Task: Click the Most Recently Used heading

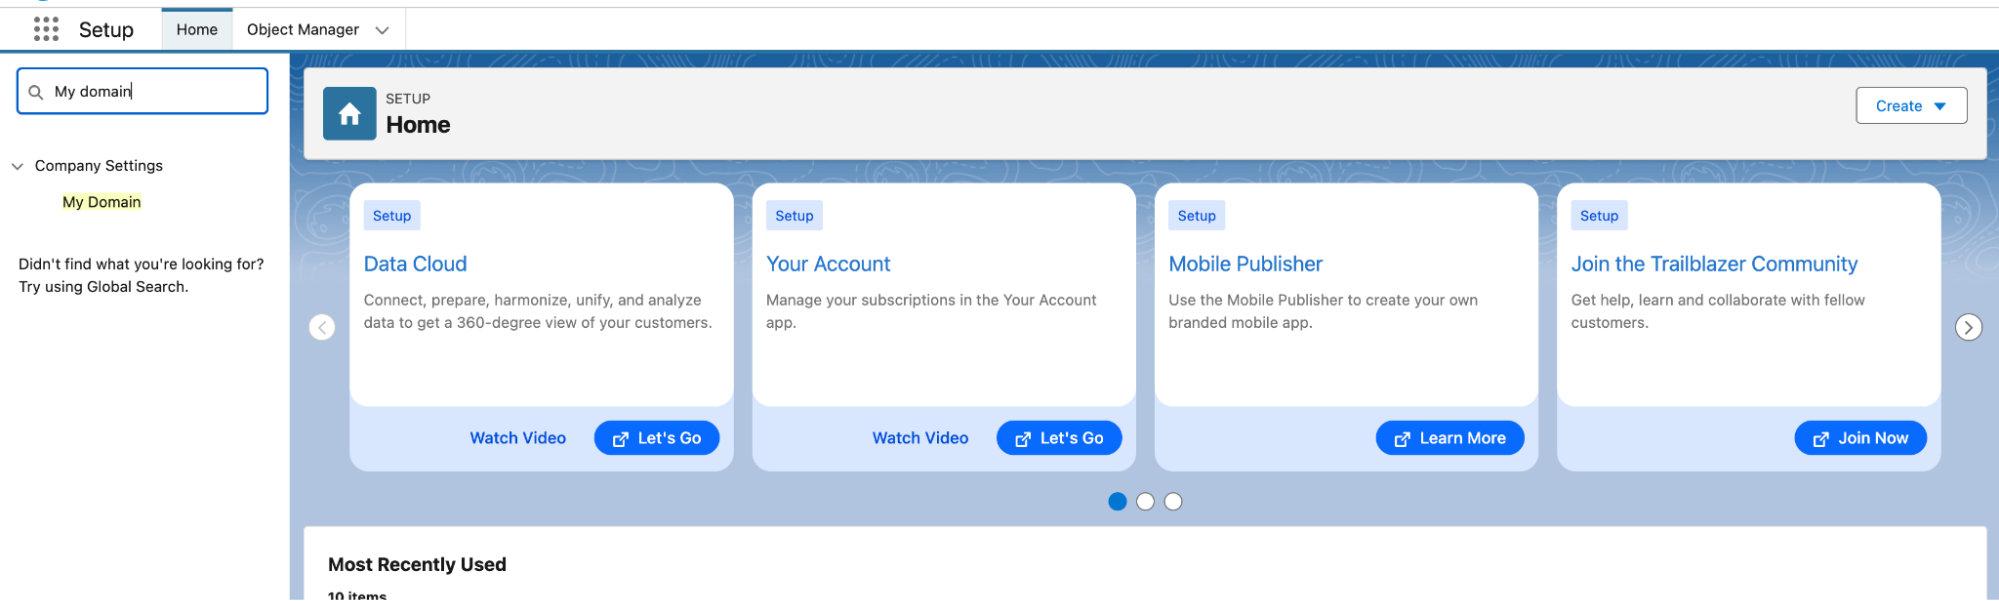Action: (x=417, y=565)
